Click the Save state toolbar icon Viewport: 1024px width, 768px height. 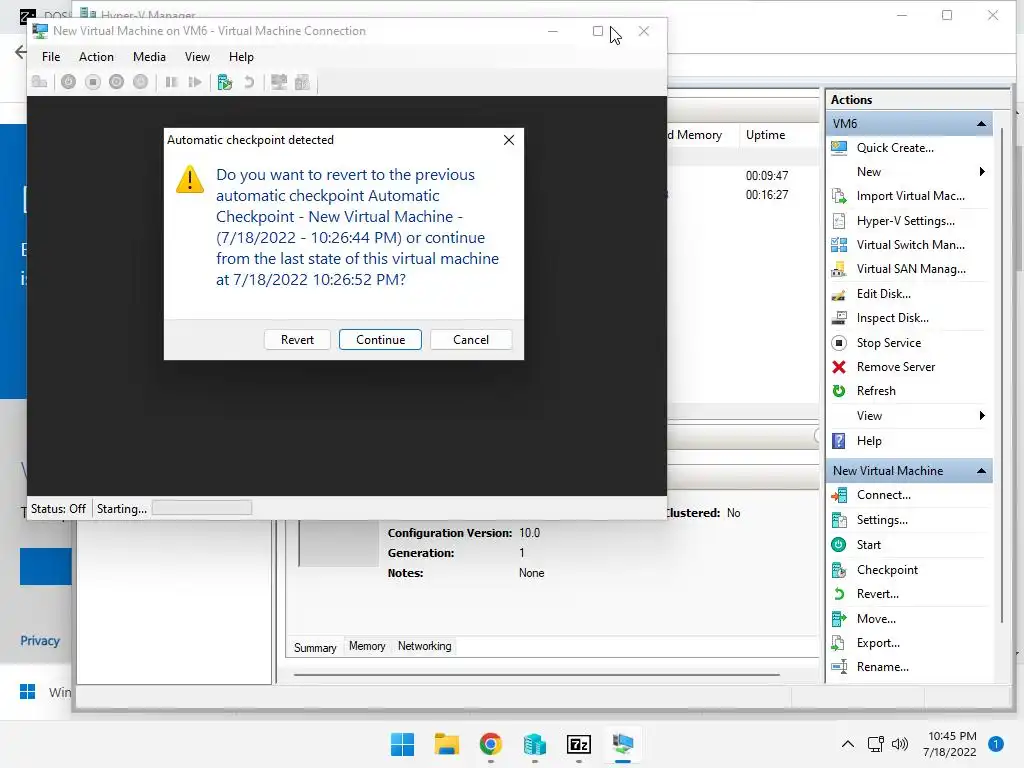click(x=140, y=82)
